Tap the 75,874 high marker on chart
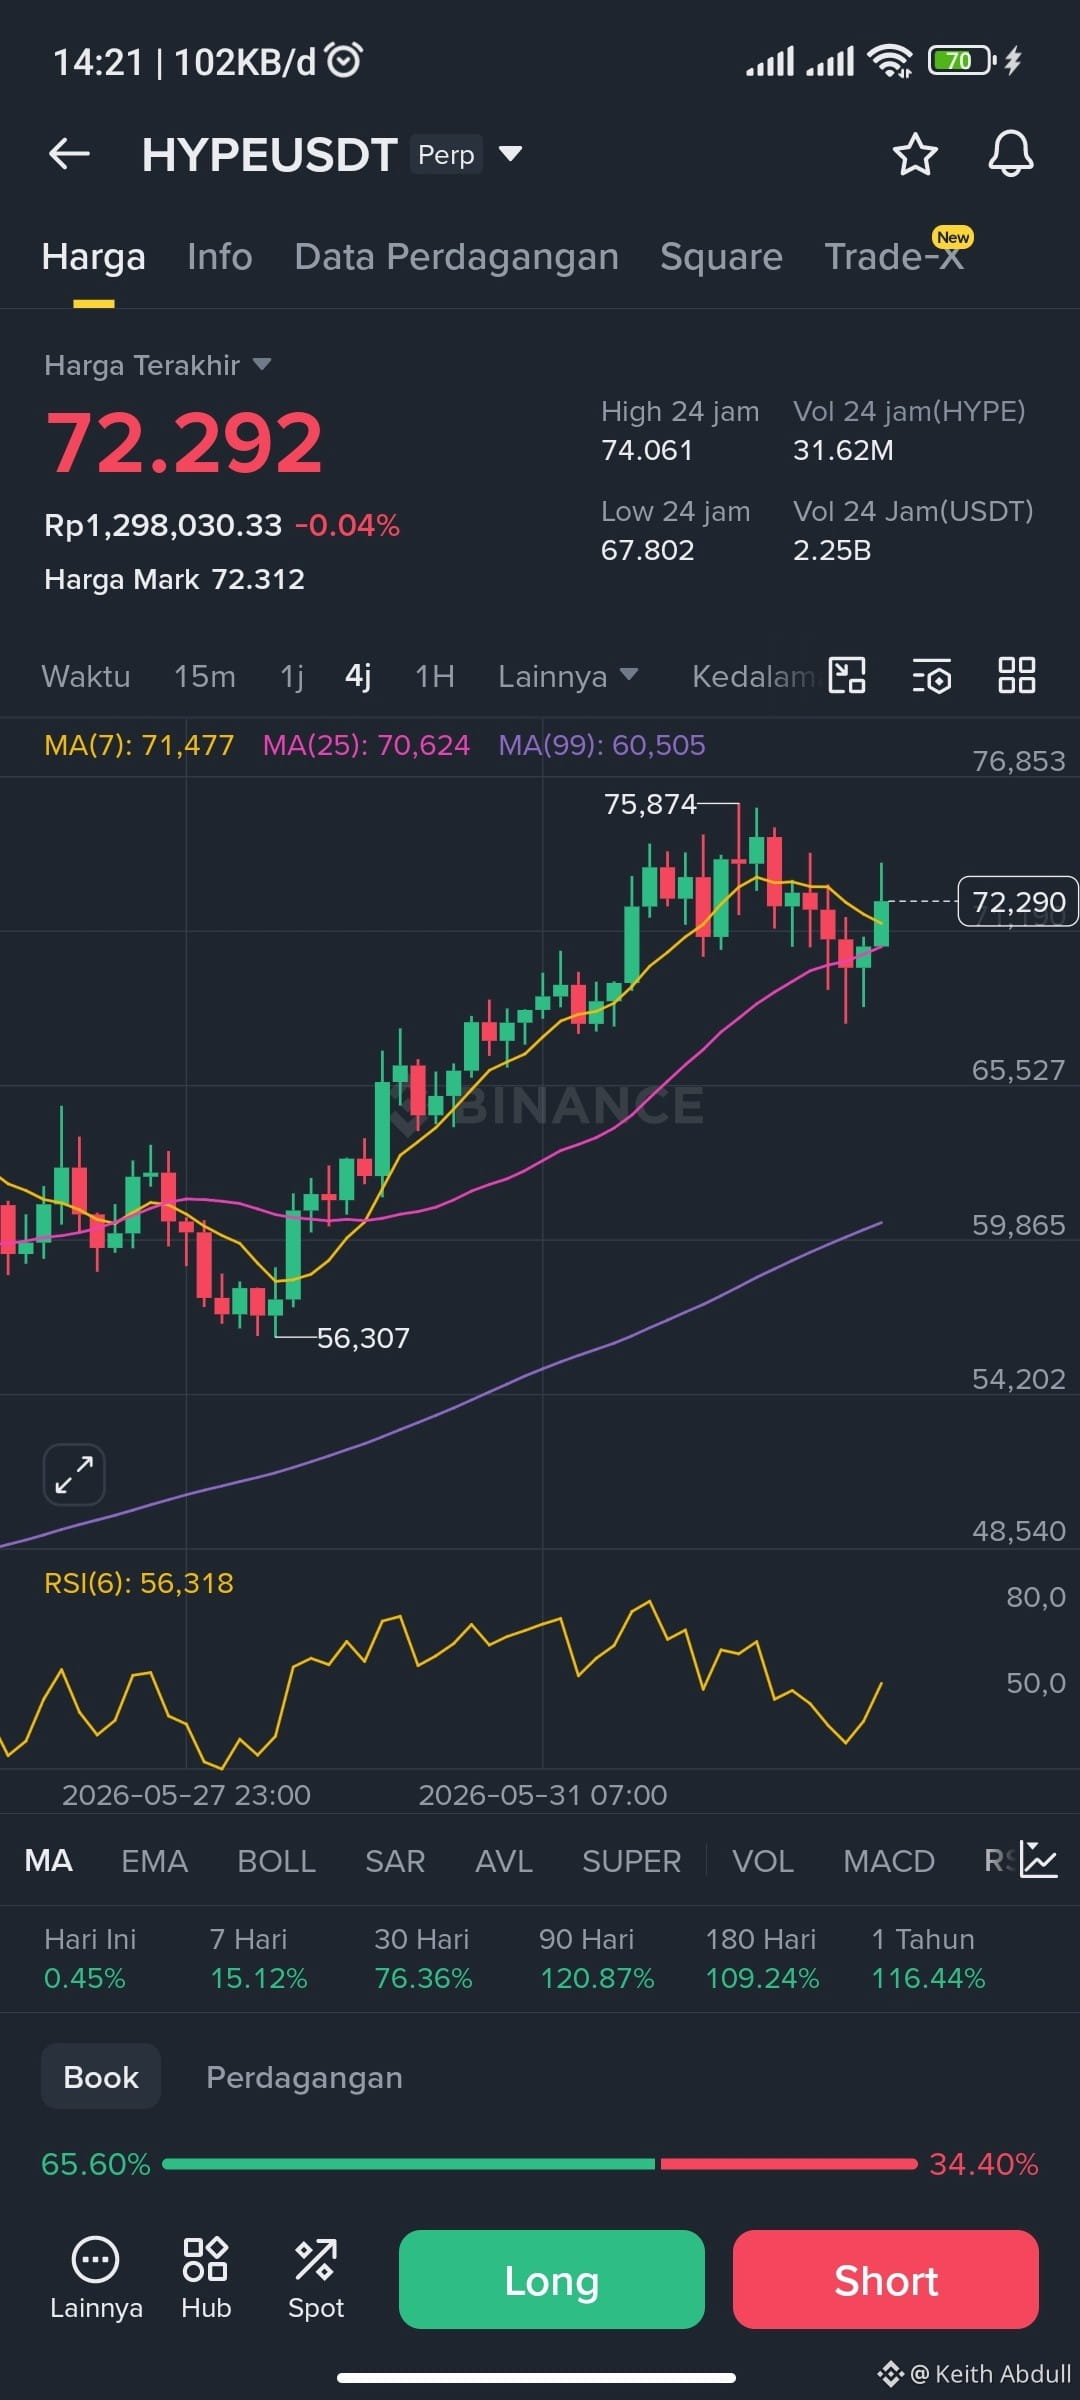The image size is (1080, 2400). 650,804
